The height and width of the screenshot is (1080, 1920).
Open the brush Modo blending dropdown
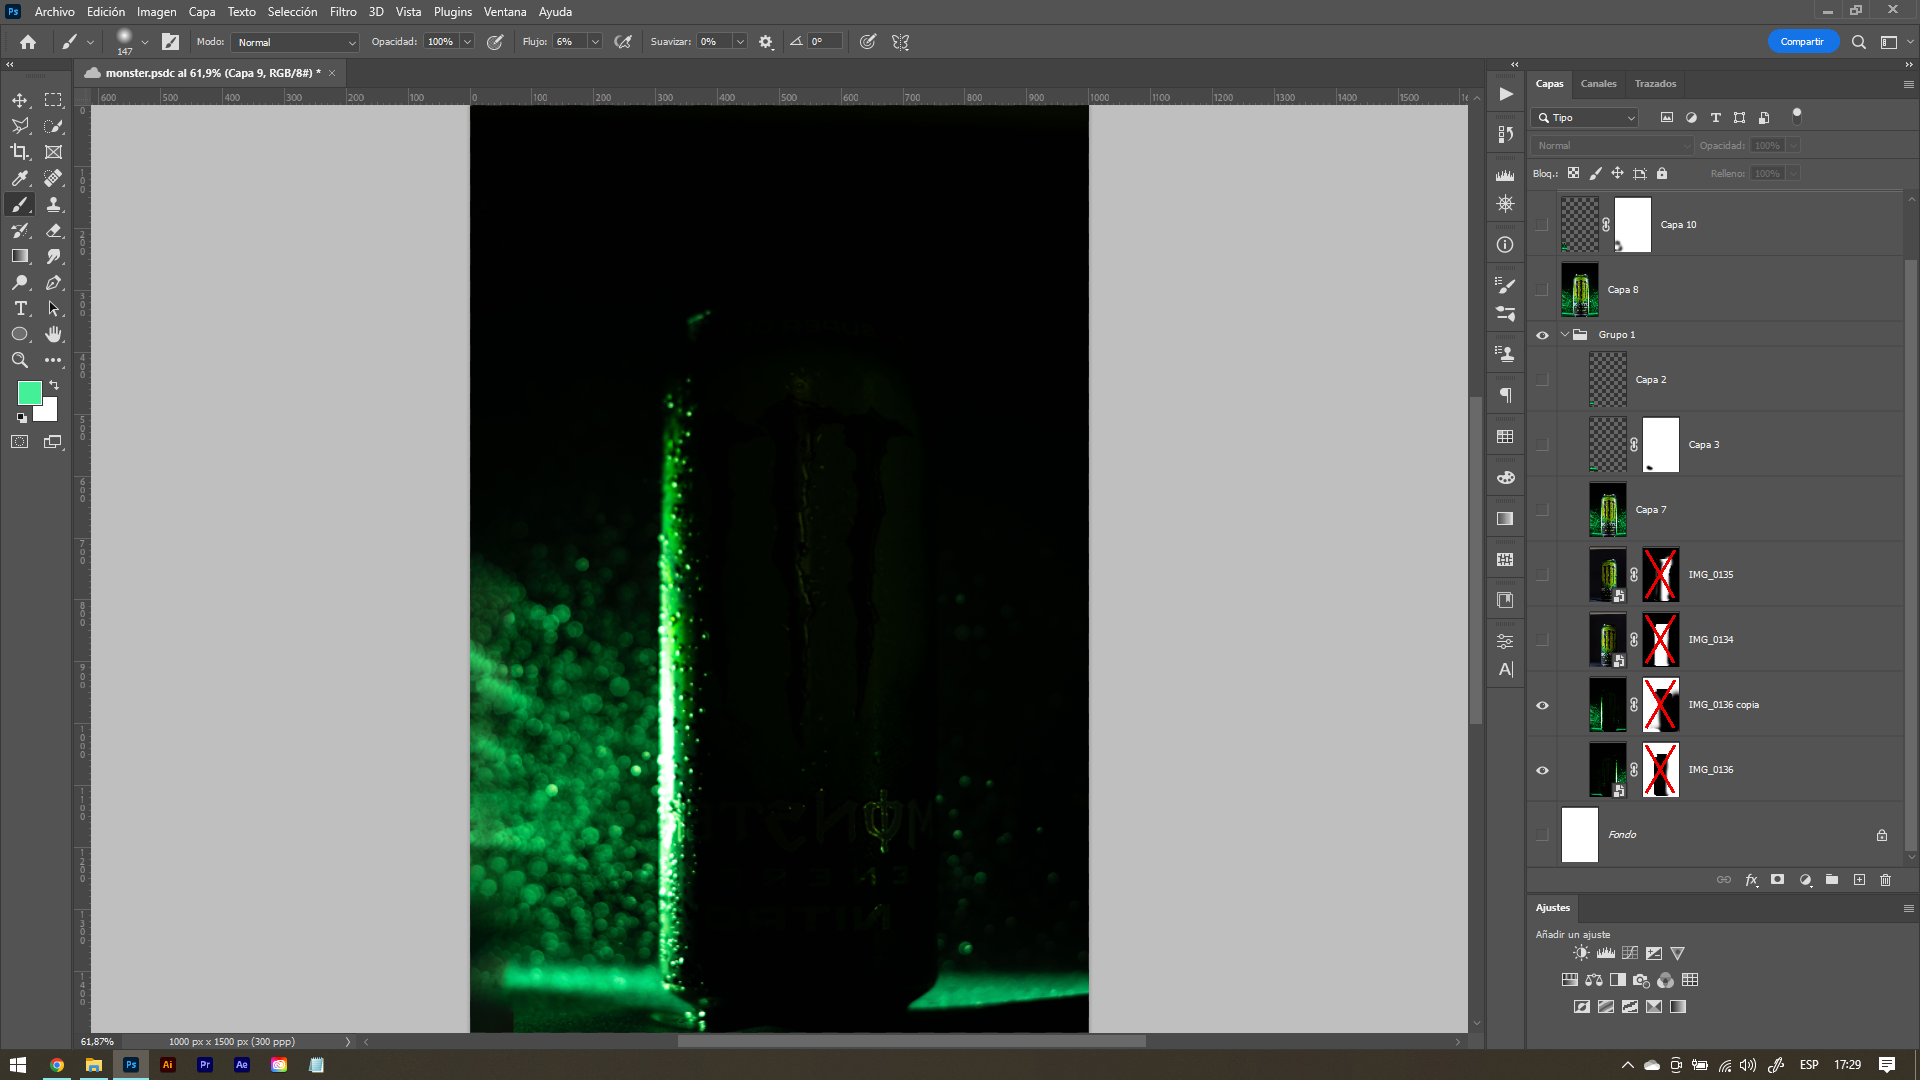pos(296,42)
